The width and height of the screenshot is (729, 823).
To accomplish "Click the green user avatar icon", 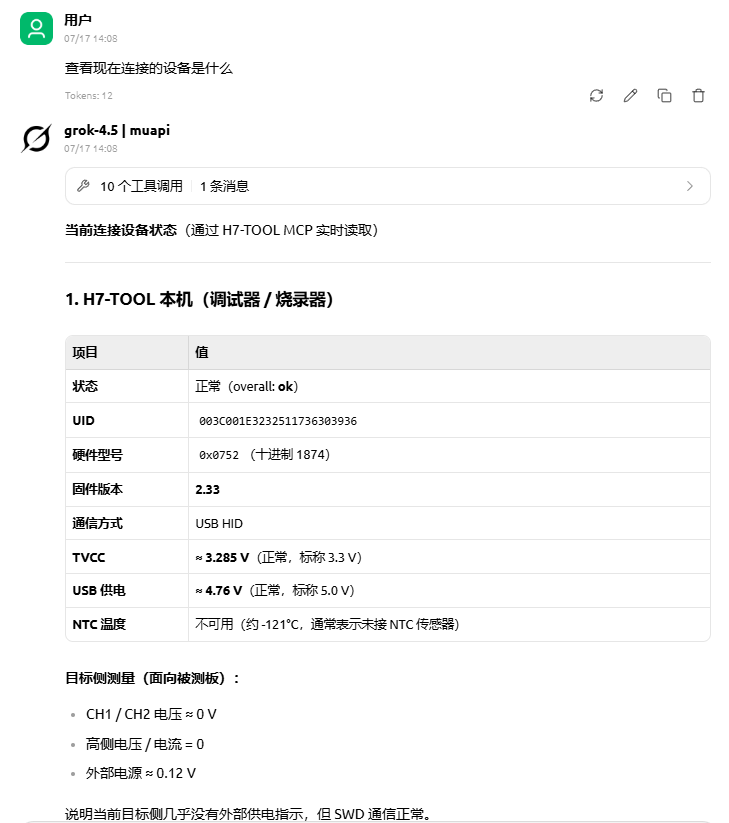I will (x=36, y=28).
